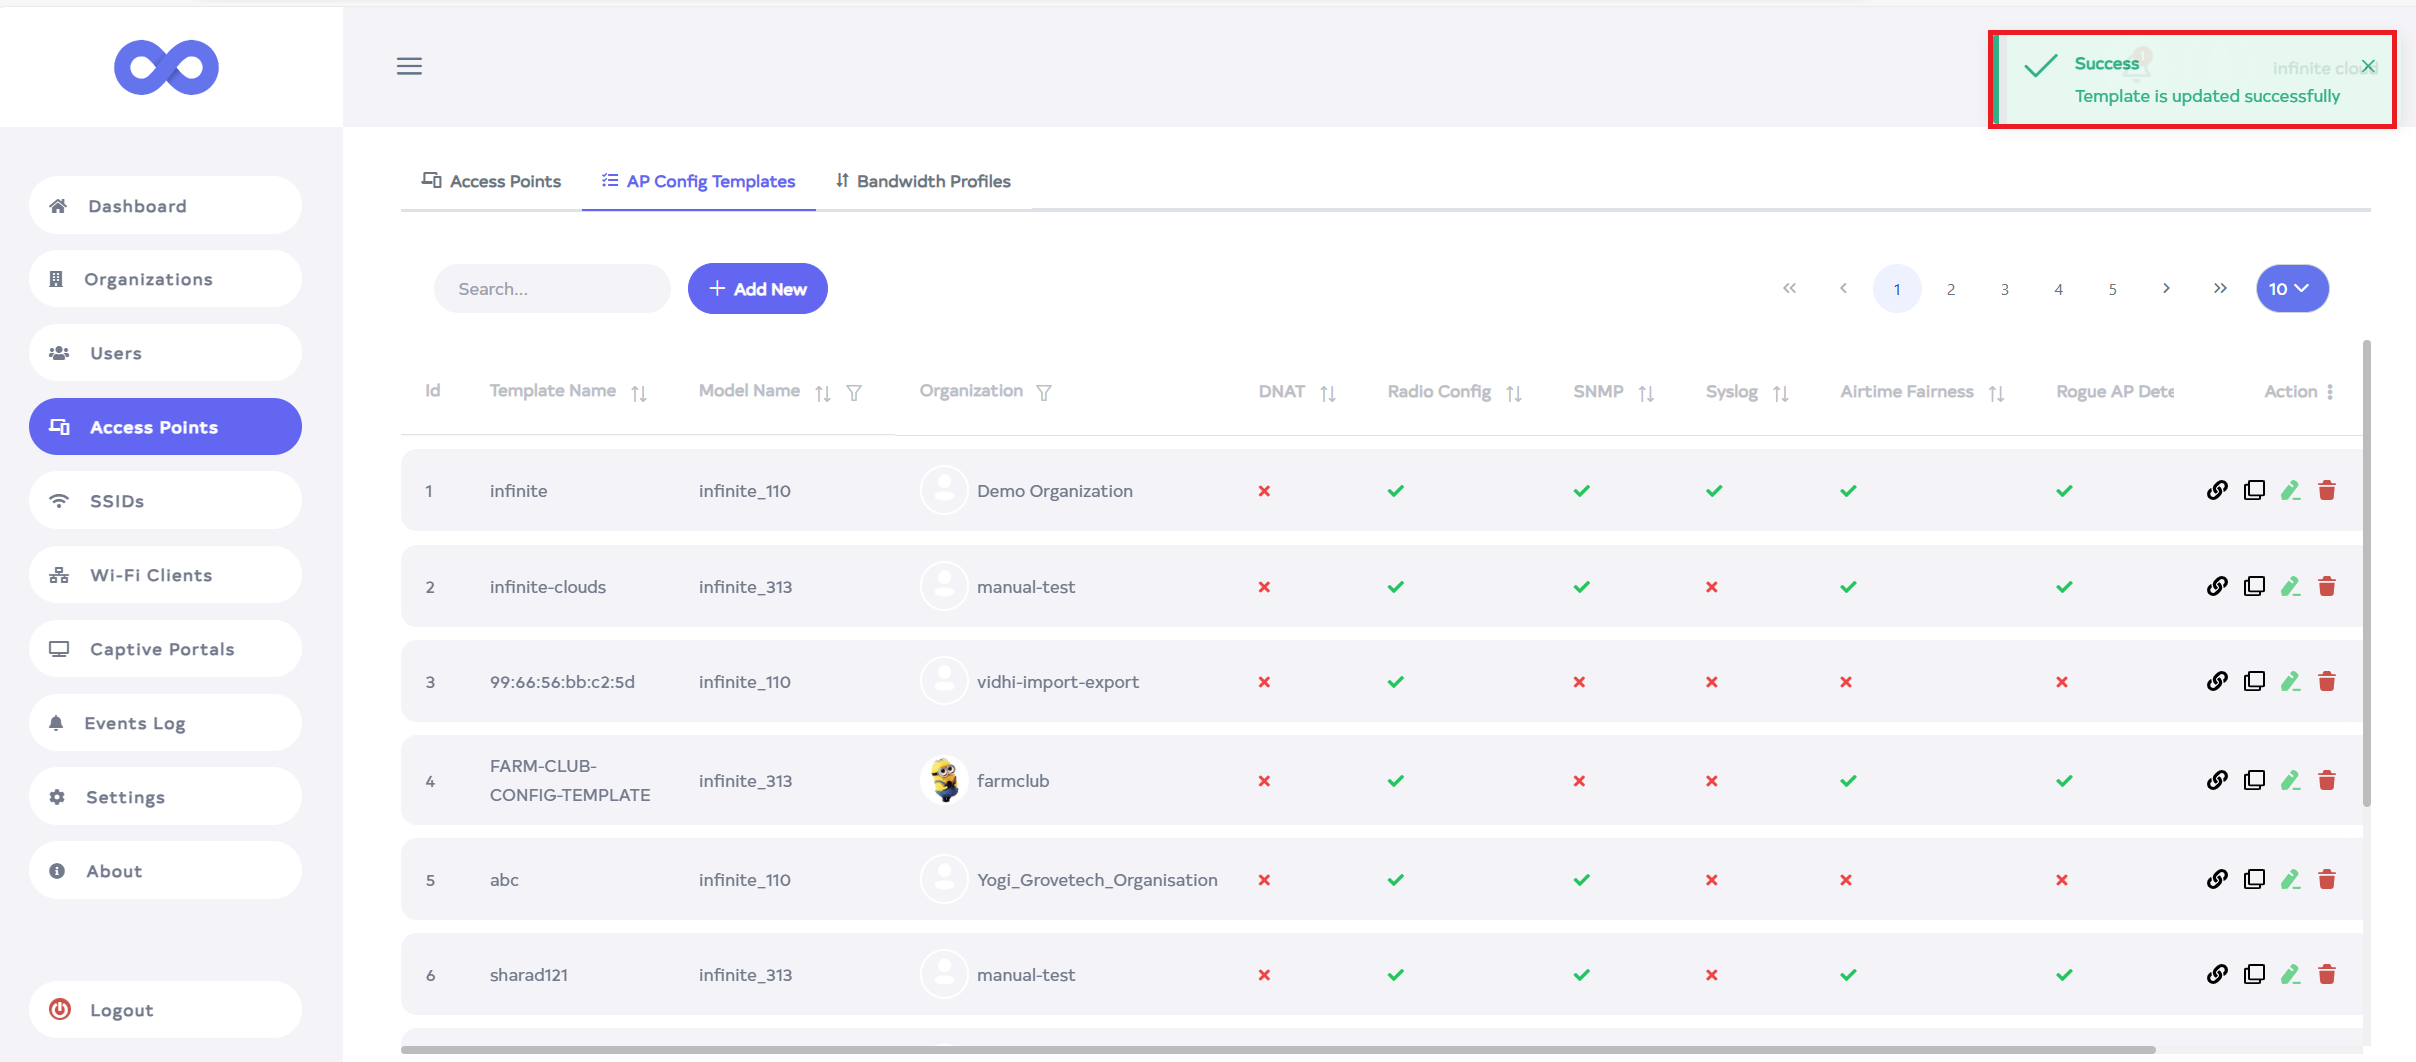Click the filter icon next to Organization
Screen dimensions: 2416x1062
(1044, 393)
